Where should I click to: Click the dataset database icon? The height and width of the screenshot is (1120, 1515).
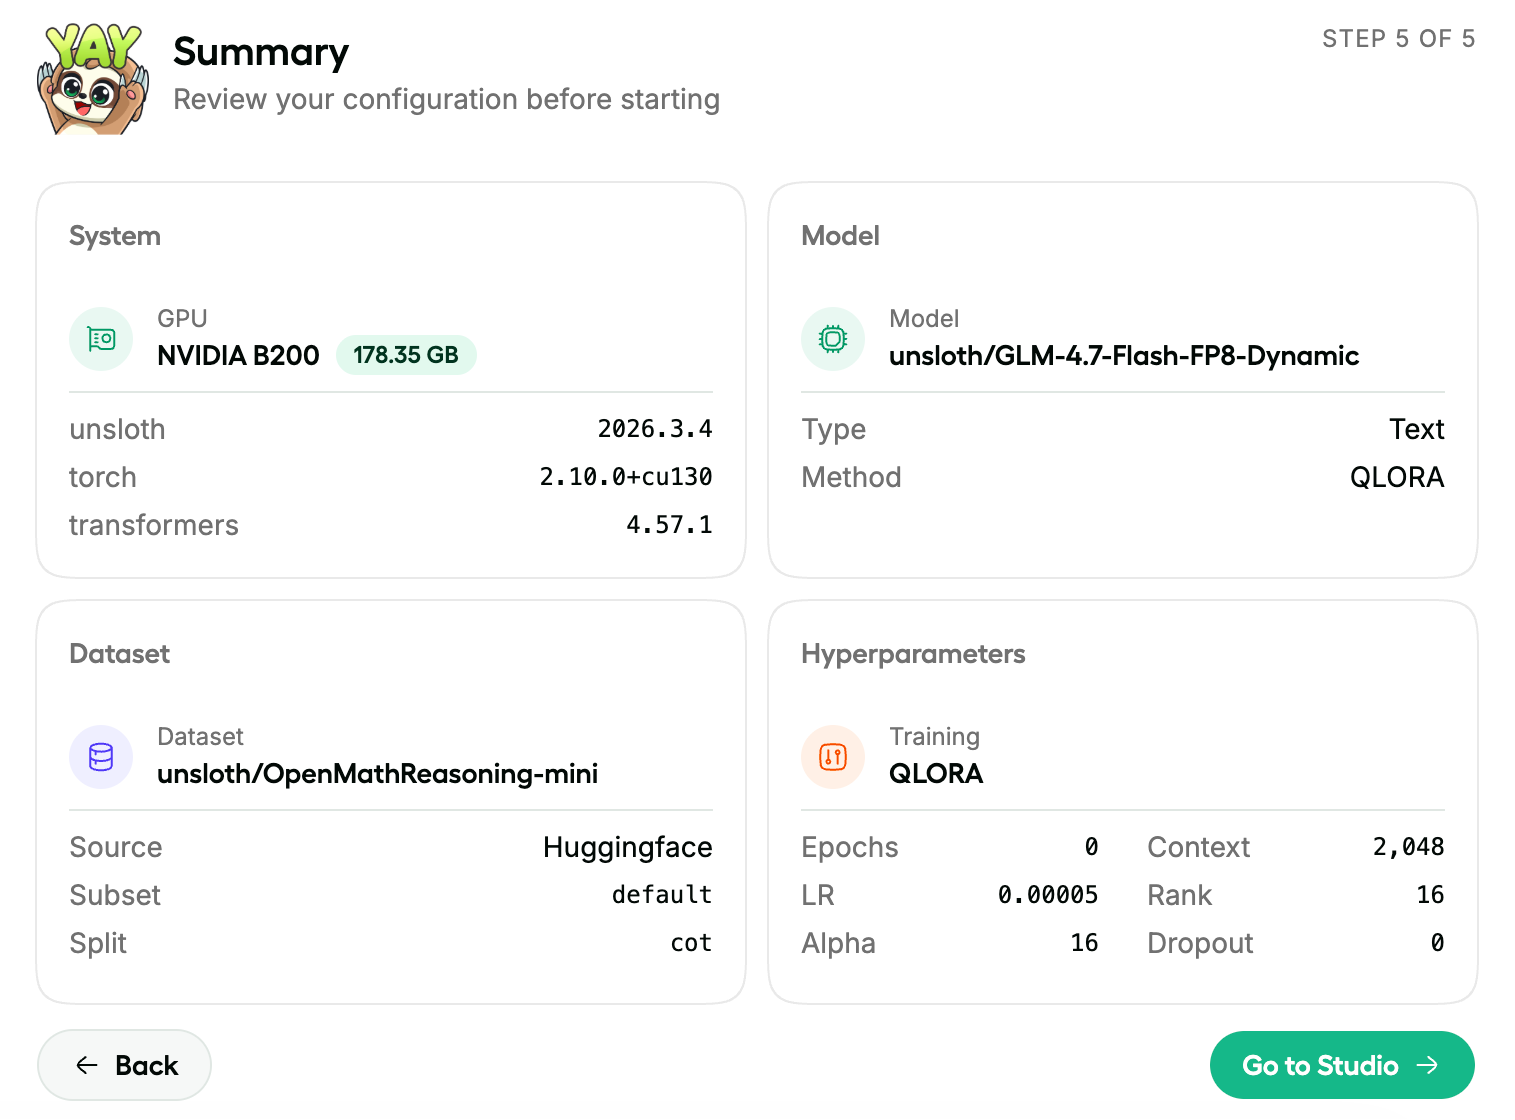click(x=101, y=757)
